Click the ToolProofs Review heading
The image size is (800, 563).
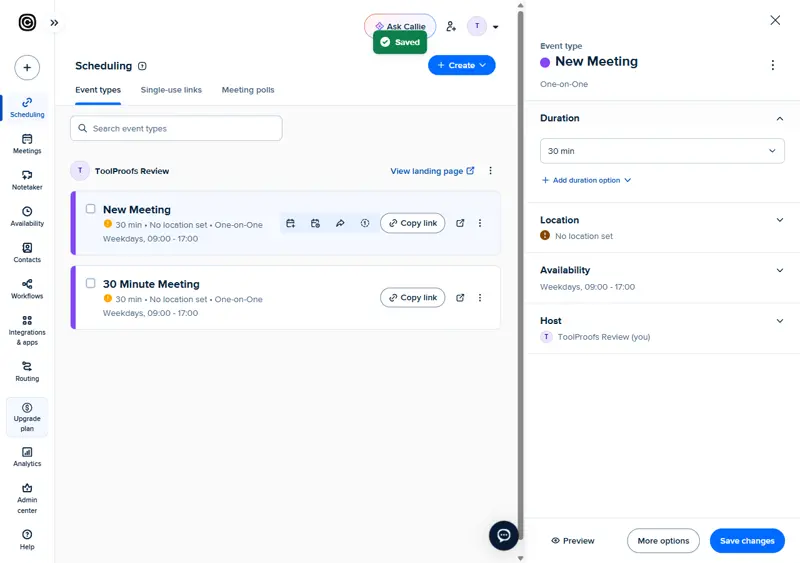click(132, 171)
